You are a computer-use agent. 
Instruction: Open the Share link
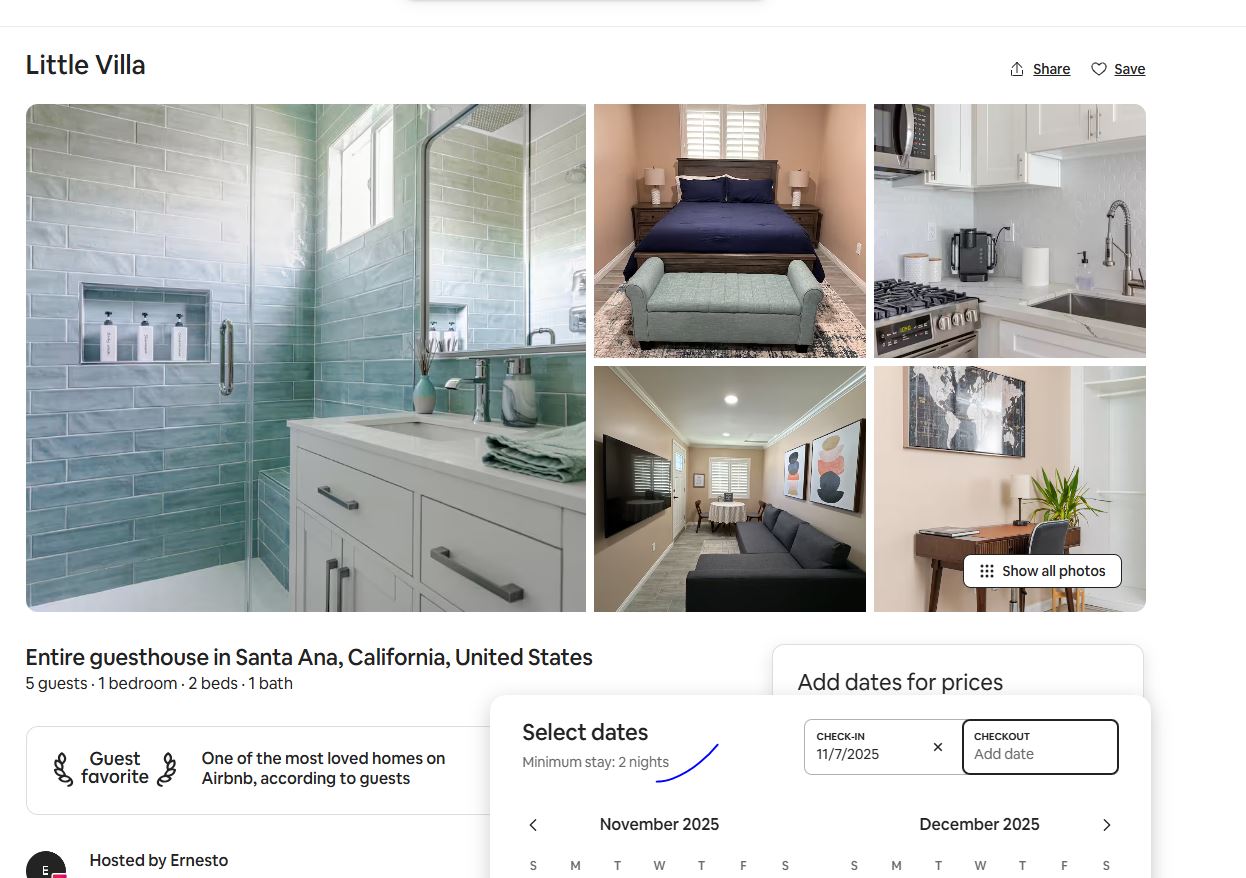pos(1051,69)
